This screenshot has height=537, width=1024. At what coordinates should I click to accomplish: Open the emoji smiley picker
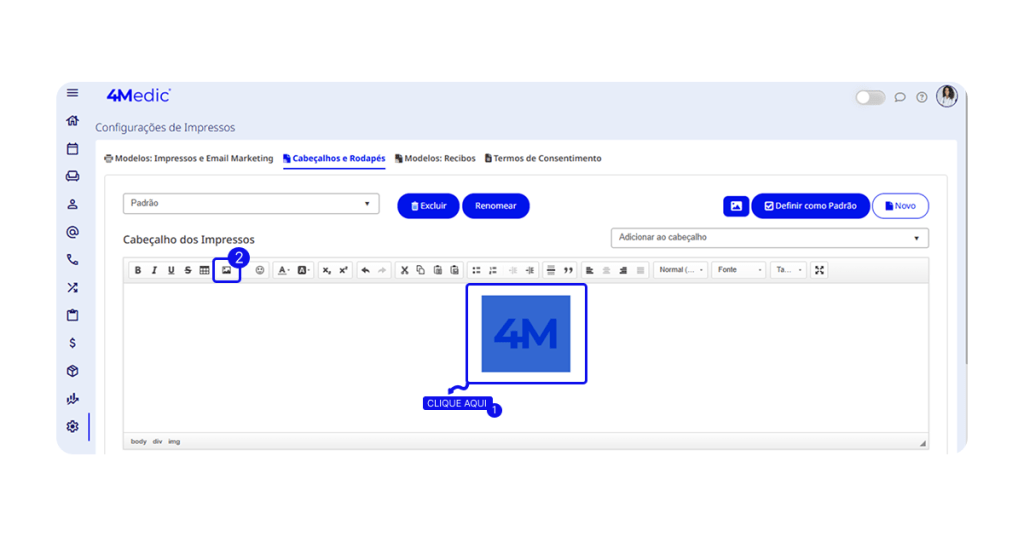point(260,270)
